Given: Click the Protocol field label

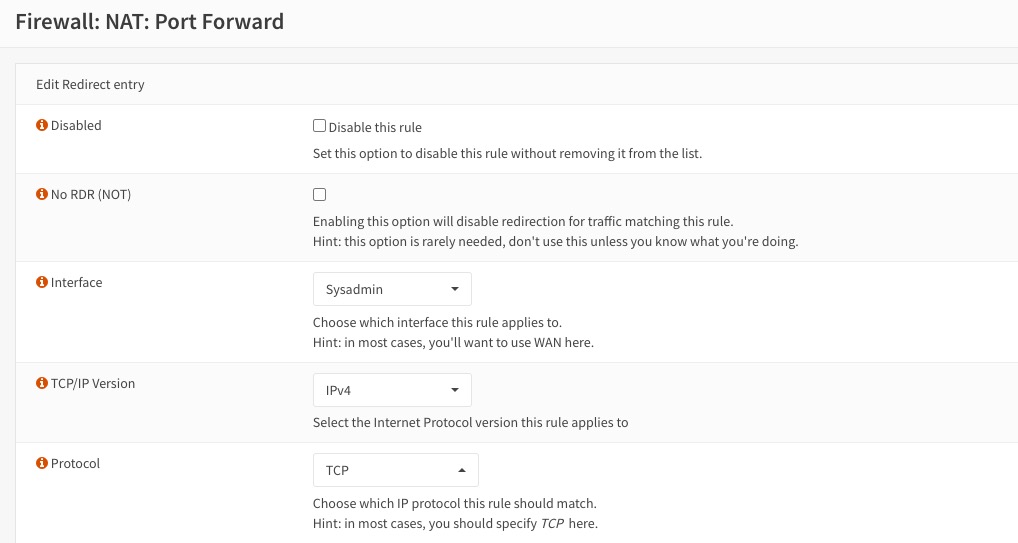Looking at the screenshot, I should click(x=75, y=463).
